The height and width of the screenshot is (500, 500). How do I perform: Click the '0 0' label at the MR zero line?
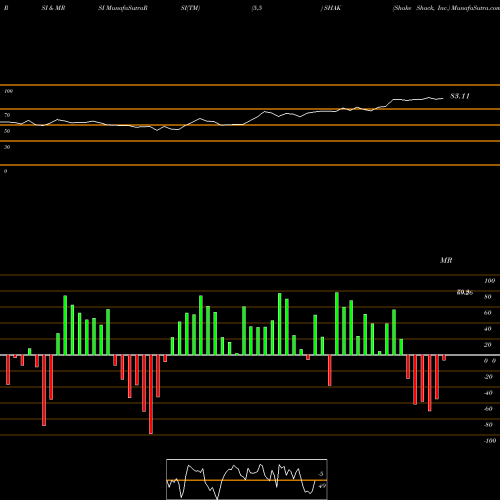pyautogui.click(x=490, y=361)
